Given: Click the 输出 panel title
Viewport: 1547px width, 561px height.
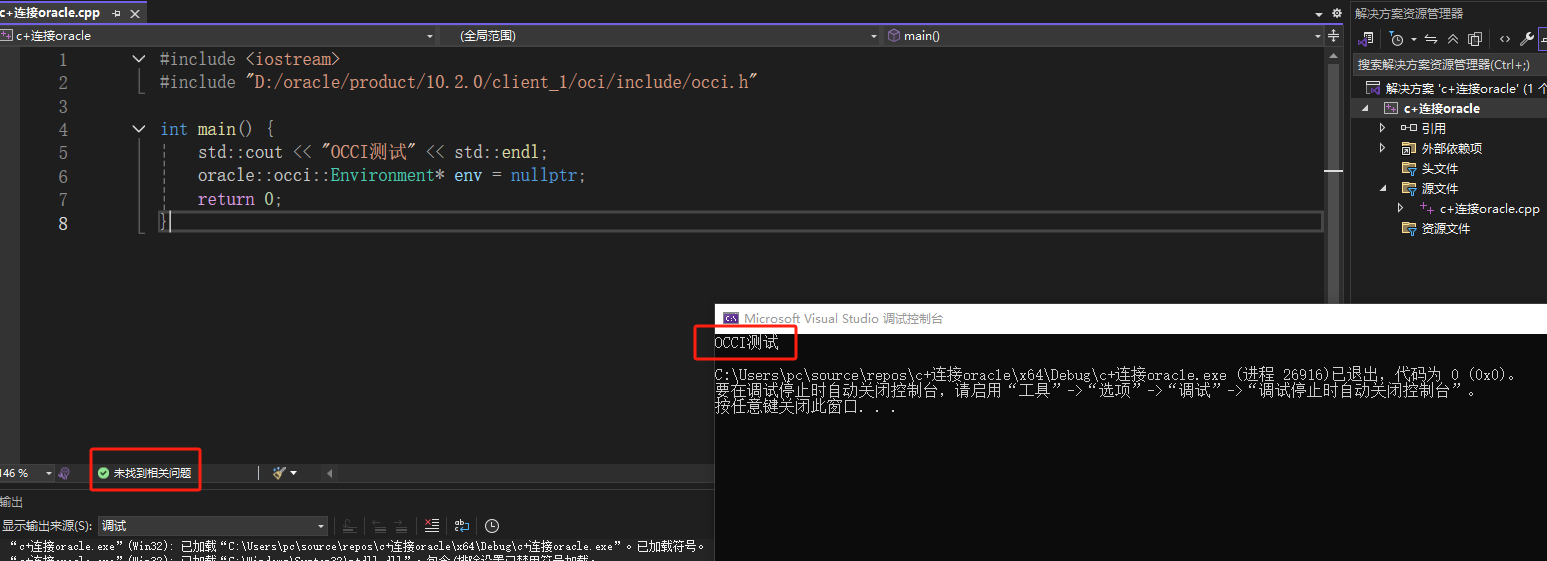Looking at the screenshot, I should pos(11,501).
